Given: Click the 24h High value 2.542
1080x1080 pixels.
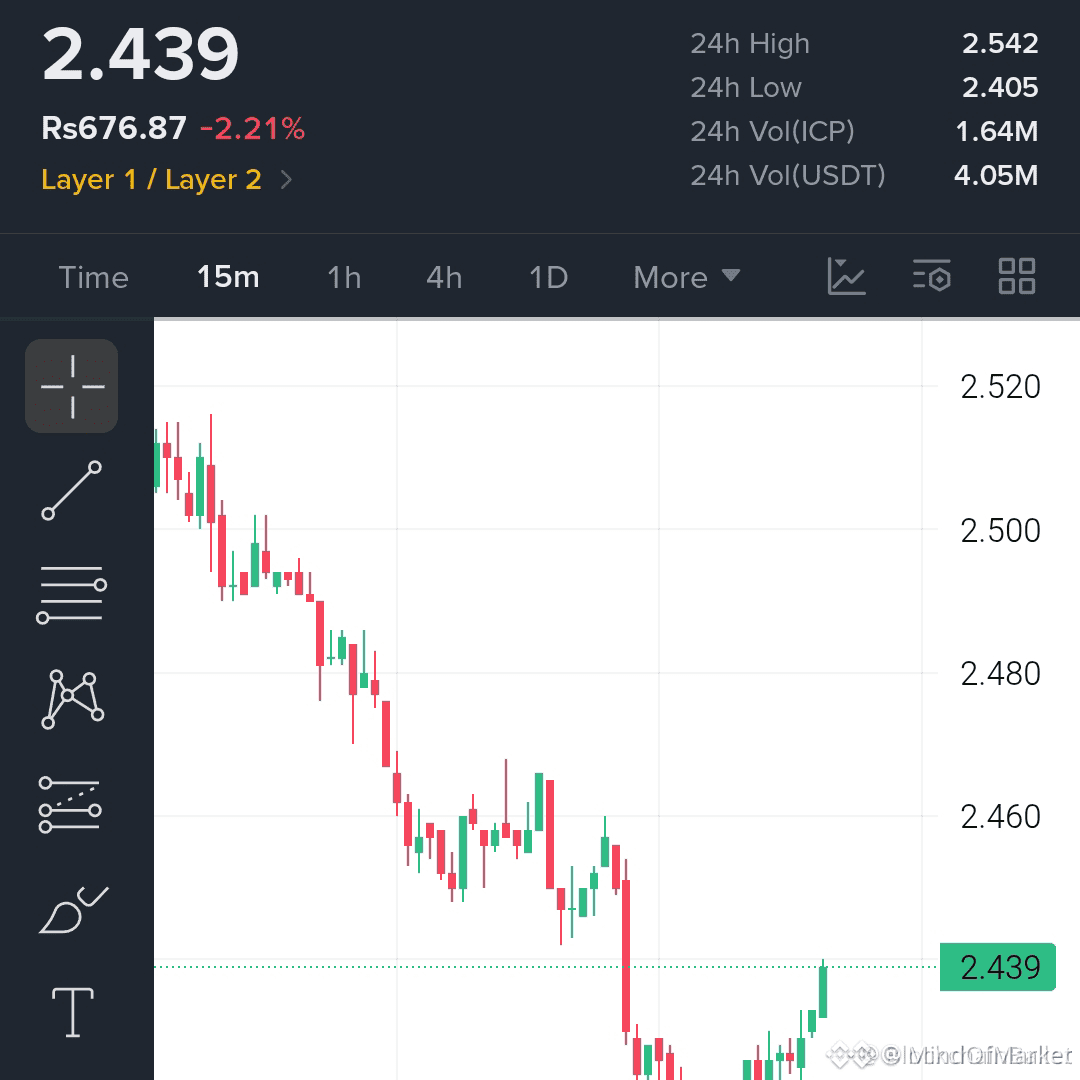Looking at the screenshot, I should [1000, 43].
